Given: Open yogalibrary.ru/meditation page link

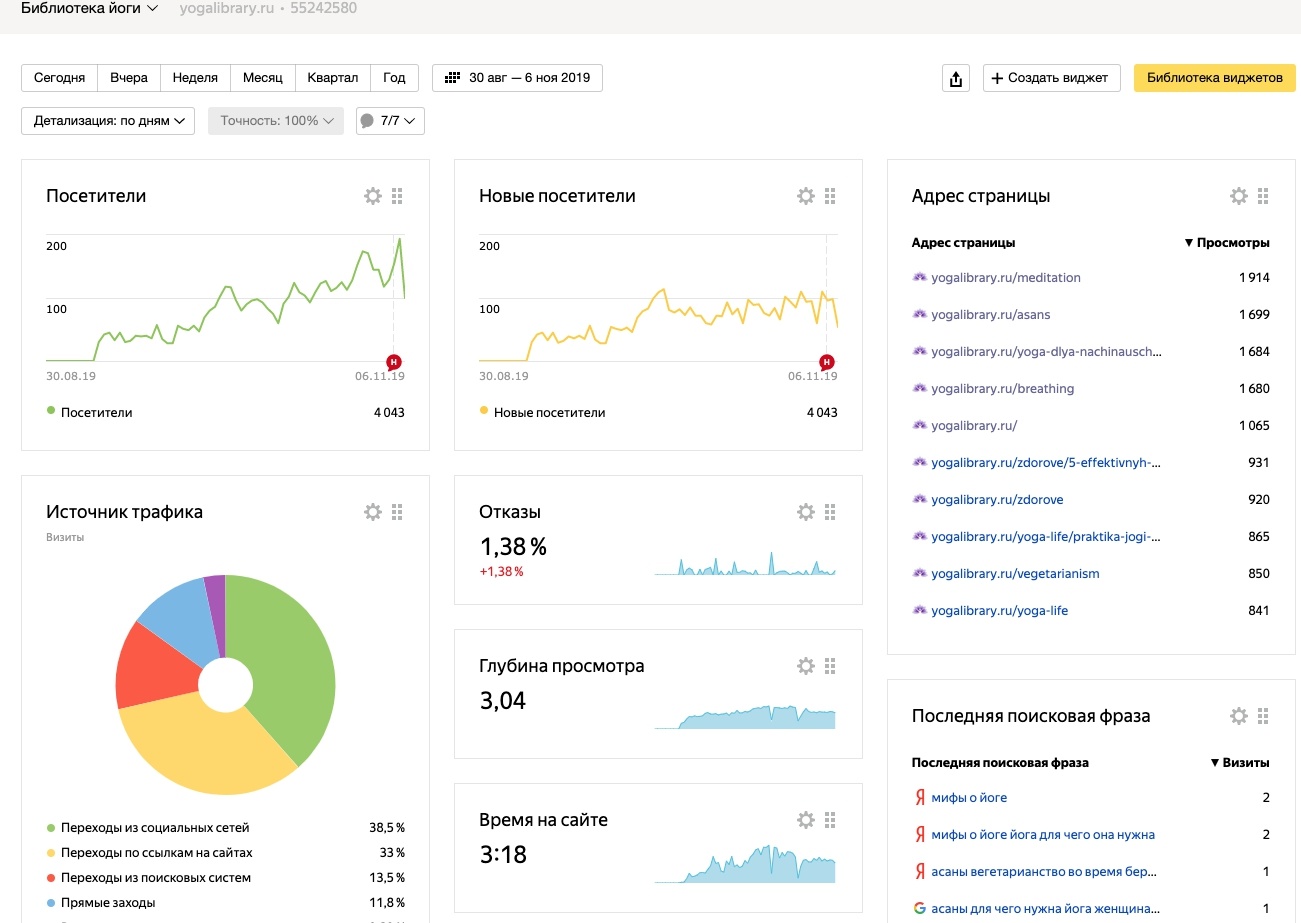Looking at the screenshot, I should click(1005, 278).
